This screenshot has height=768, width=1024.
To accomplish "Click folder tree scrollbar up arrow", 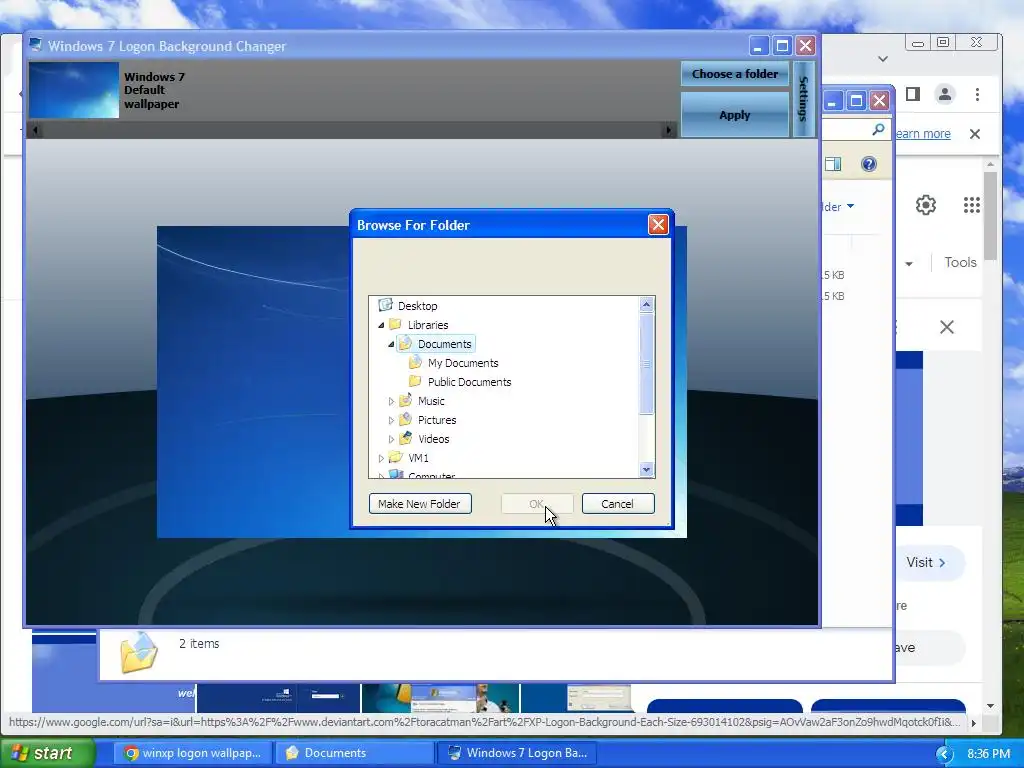I will click(x=647, y=304).
